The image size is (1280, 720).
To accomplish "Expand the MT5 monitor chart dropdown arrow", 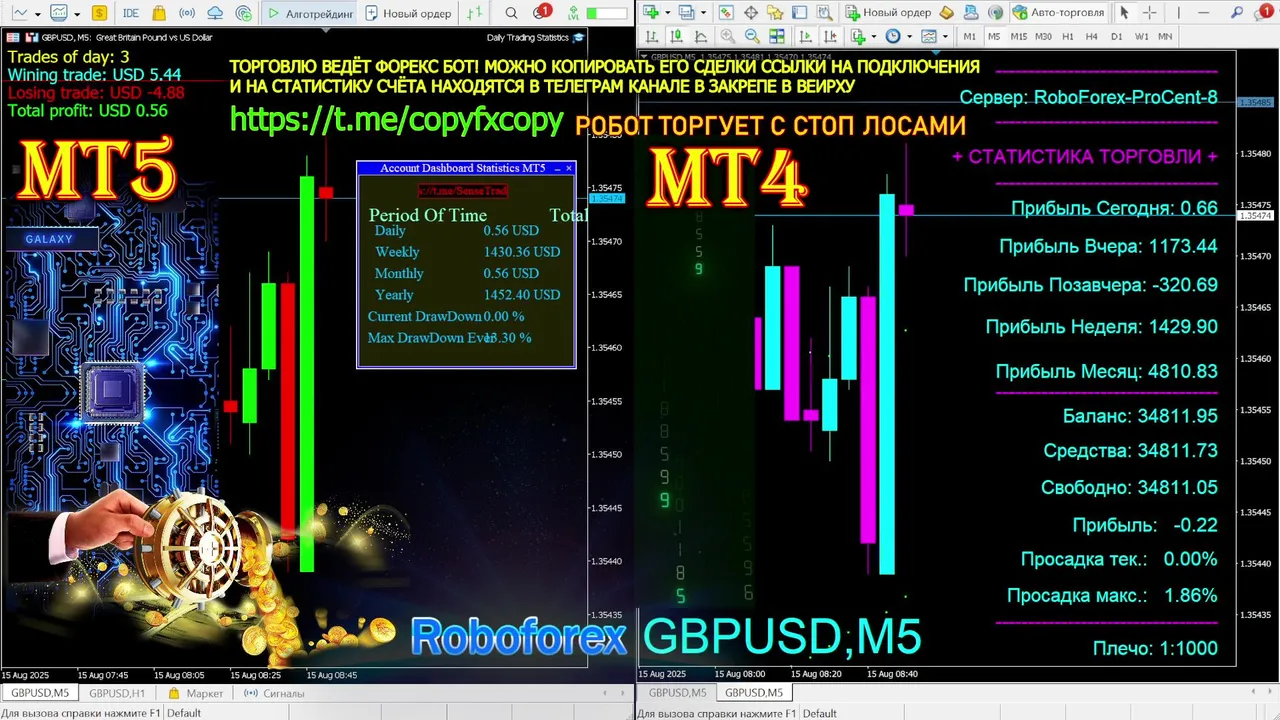I will [x=77, y=15].
